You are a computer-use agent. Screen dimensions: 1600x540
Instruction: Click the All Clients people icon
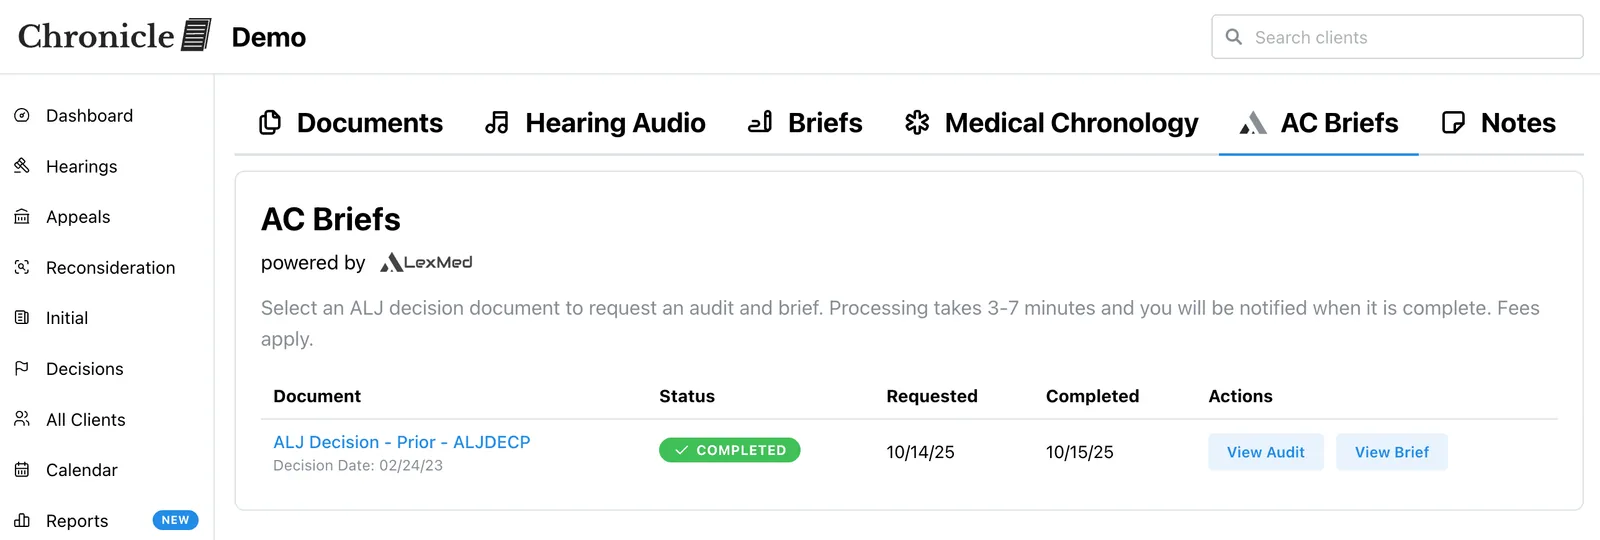click(22, 419)
